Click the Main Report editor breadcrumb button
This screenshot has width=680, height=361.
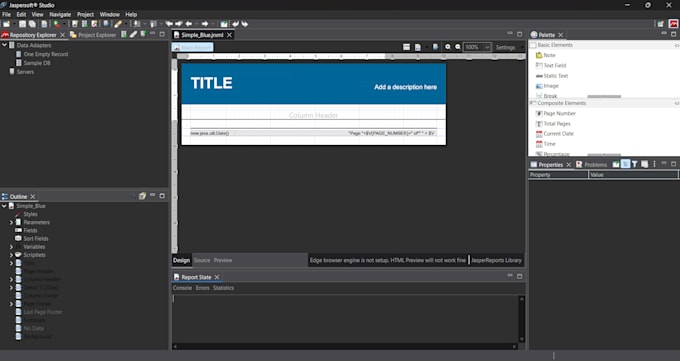(193, 47)
